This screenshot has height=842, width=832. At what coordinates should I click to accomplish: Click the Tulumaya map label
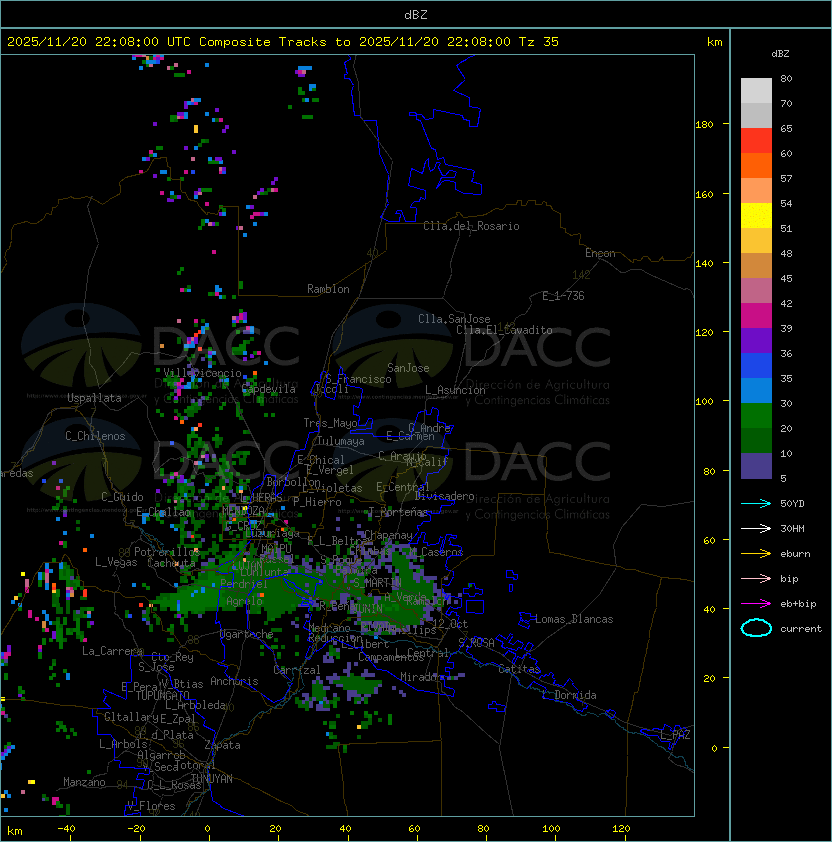pyautogui.click(x=341, y=441)
